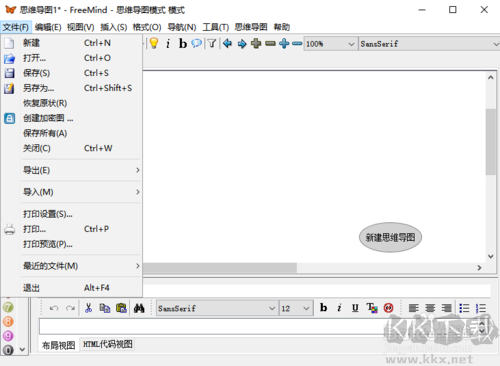The height and width of the screenshot is (366, 500).
Task: Open the 编辑(E) menu
Action: click(x=48, y=27)
